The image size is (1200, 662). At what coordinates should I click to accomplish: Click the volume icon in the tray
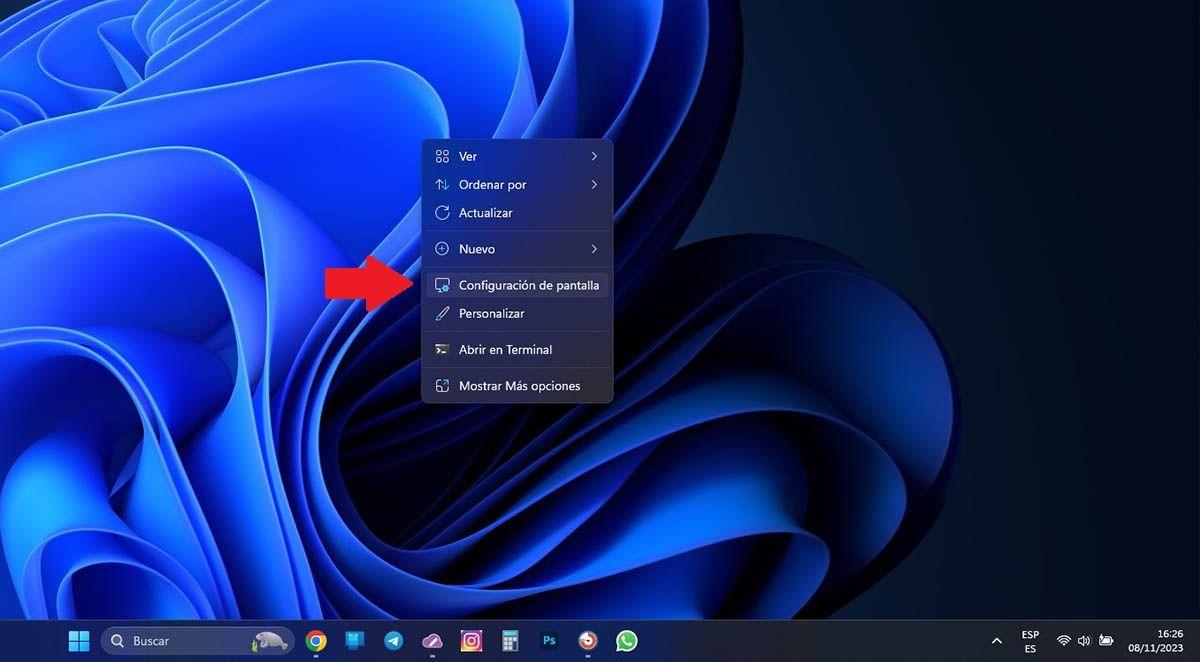(1084, 641)
